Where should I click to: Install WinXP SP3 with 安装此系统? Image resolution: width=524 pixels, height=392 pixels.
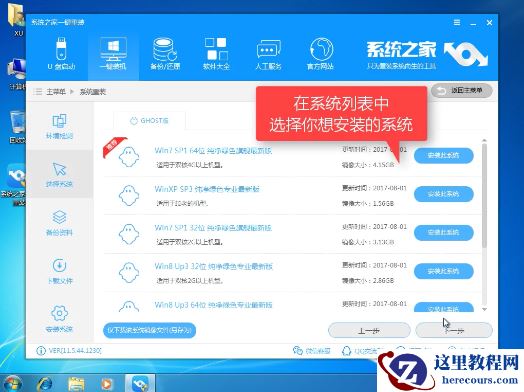443,194
